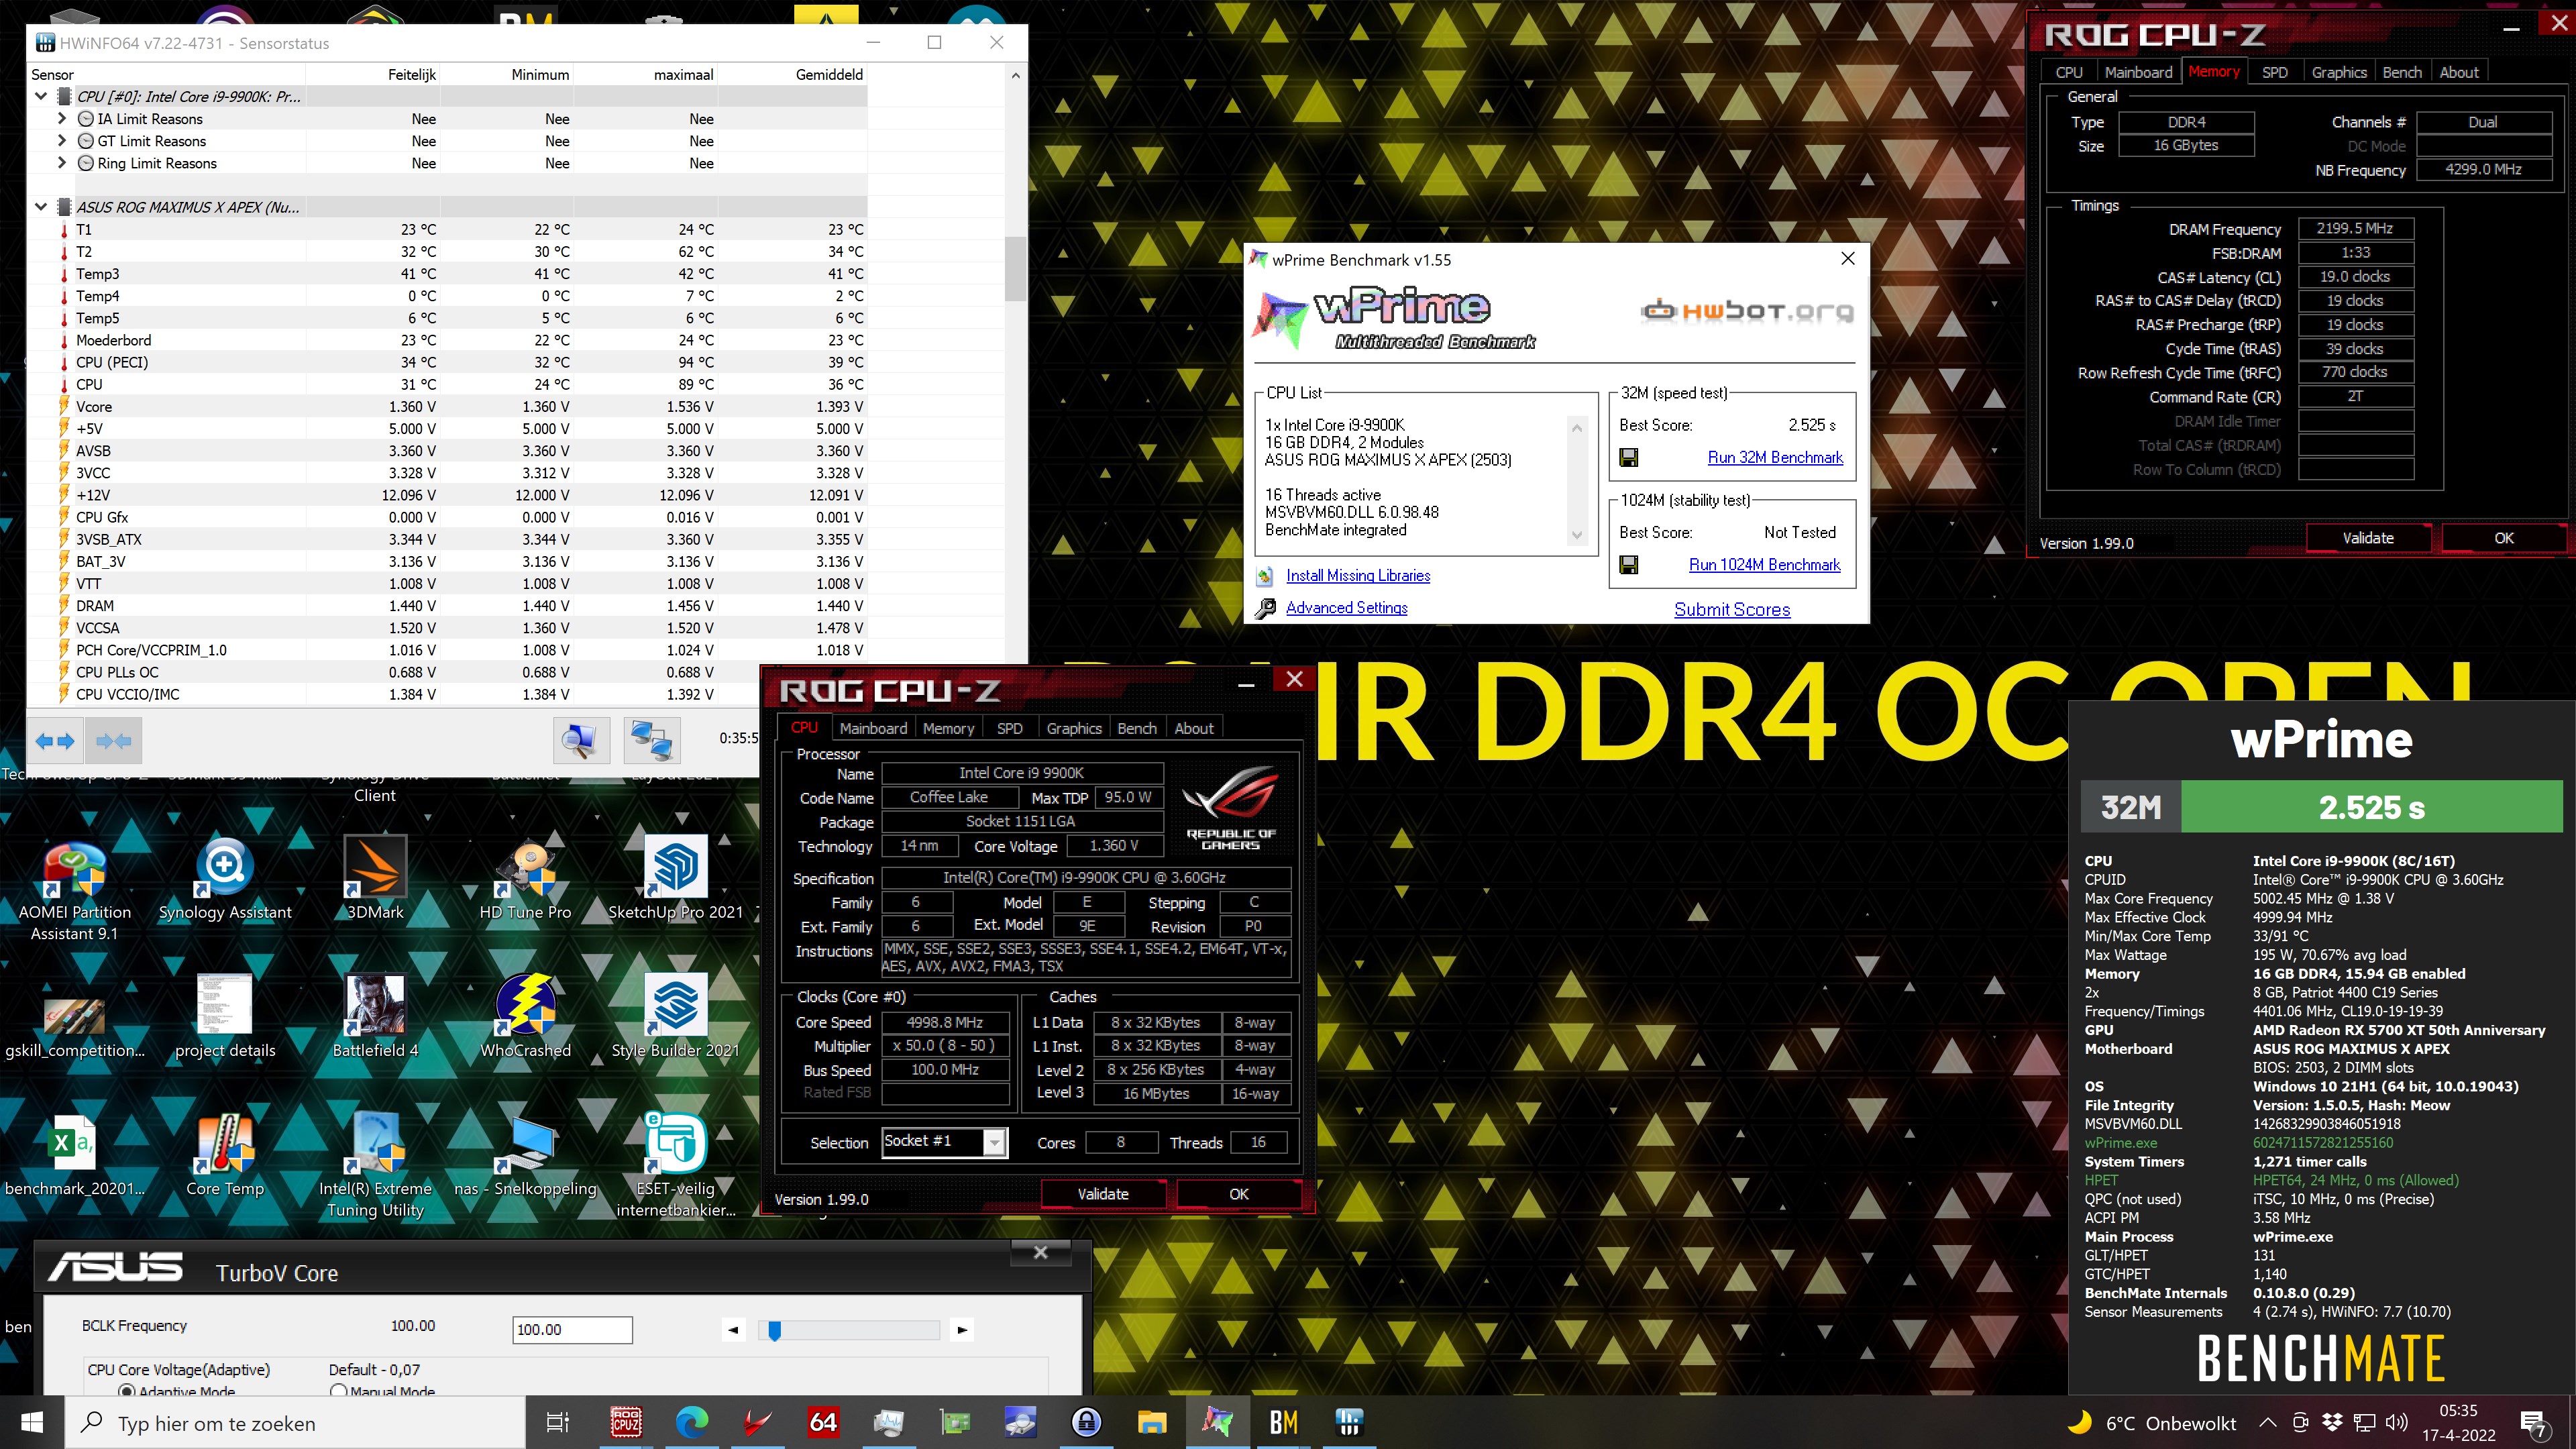Click Advanced Settings link in wPrime

pyautogui.click(x=1346, y=608)
